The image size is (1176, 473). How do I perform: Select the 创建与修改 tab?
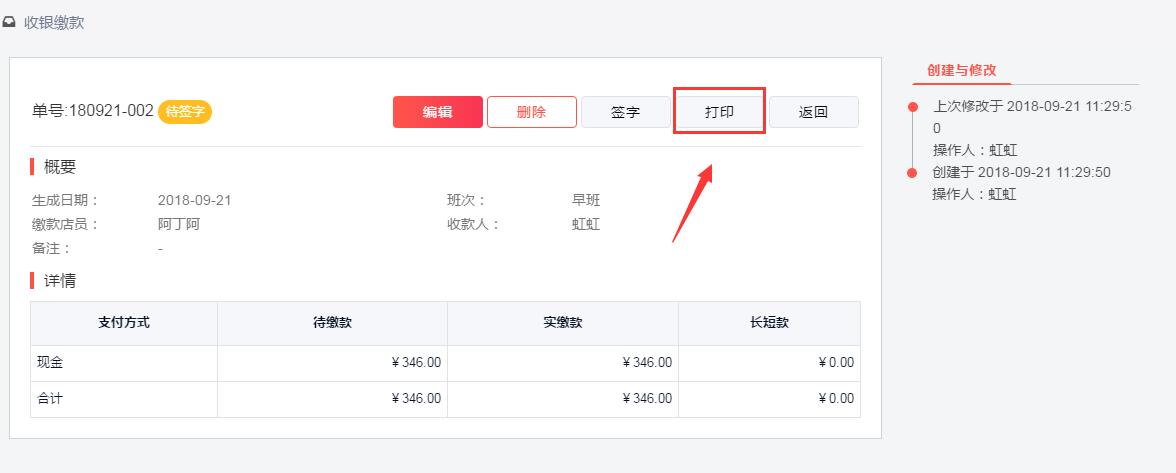pyautogui.click(x=961, y=70)
